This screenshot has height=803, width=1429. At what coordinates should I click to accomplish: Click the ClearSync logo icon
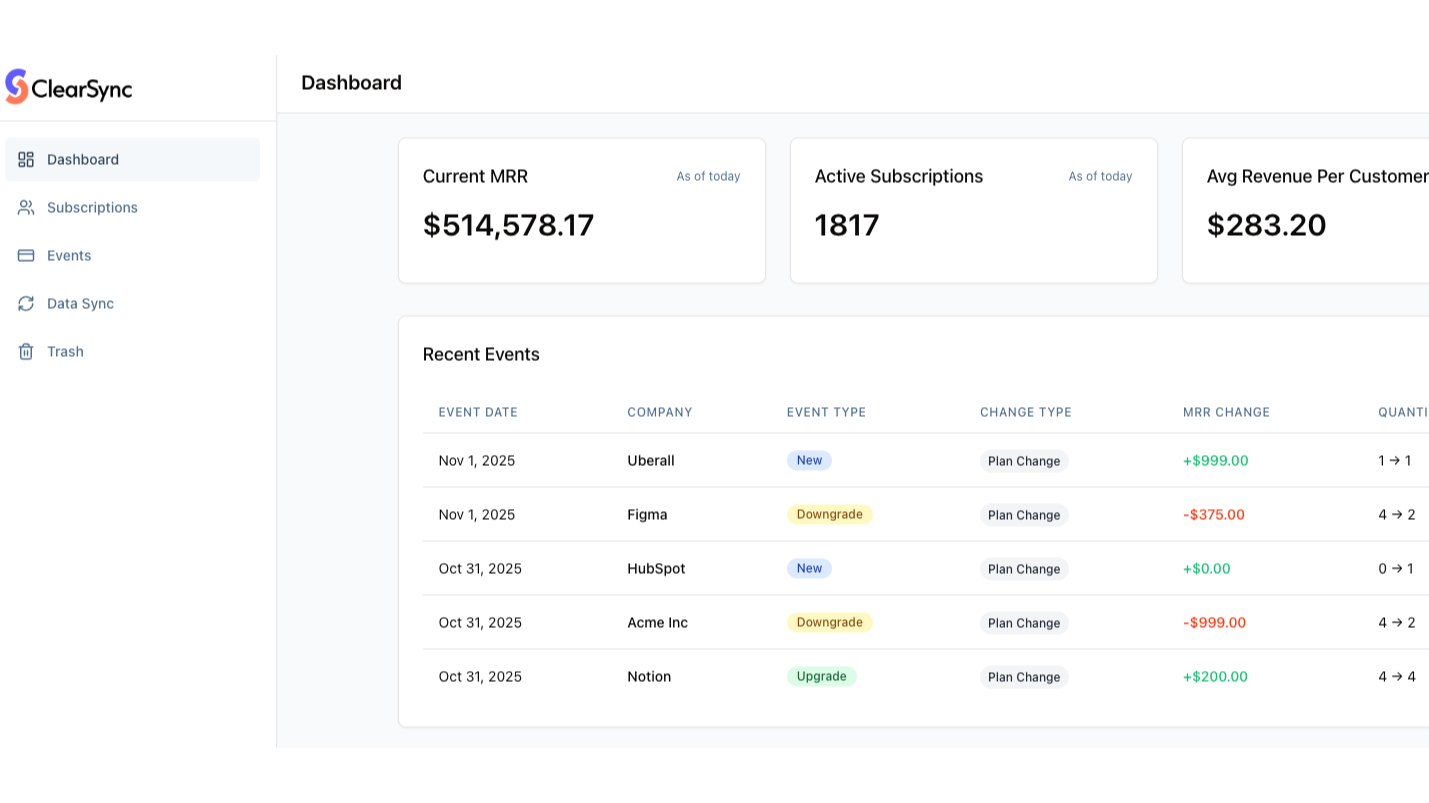(17, 87)
